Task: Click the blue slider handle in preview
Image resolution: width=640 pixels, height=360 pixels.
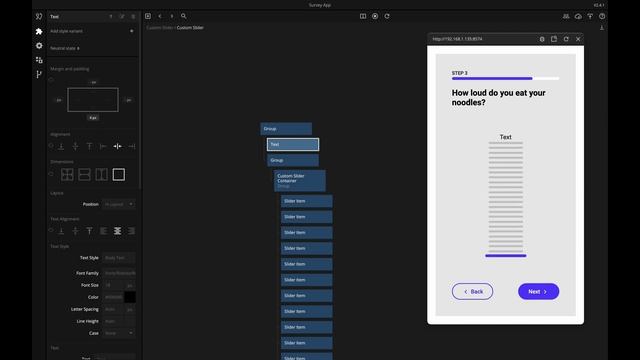Action: tap(506, 256)
